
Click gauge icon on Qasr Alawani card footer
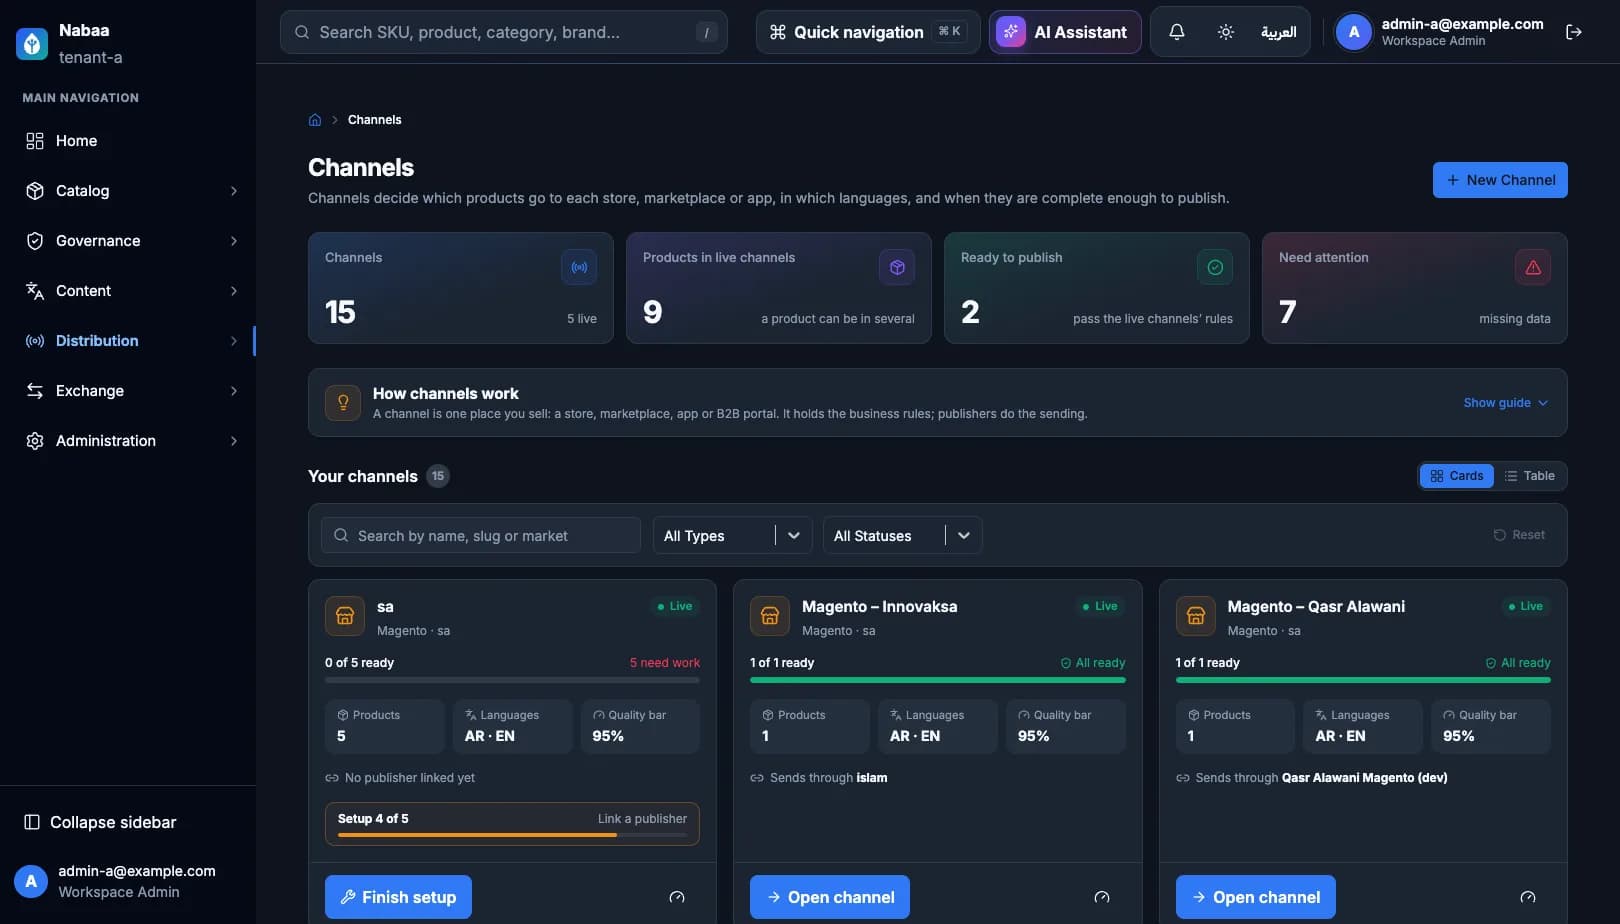point(1528,897)
